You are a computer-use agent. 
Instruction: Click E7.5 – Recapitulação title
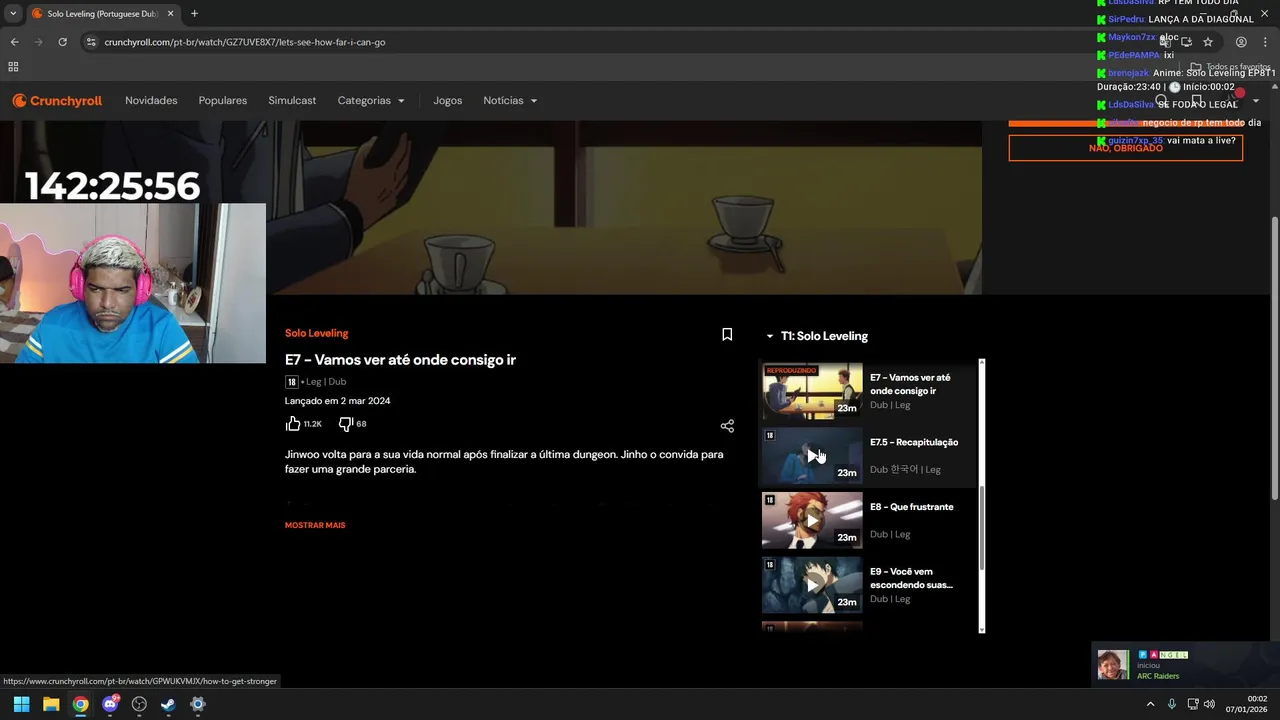(x=914, y=442)
